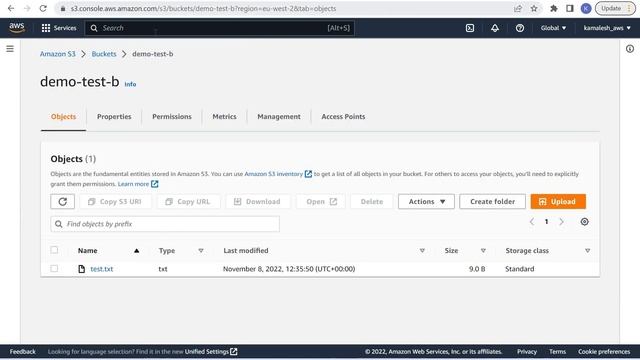Open the AWS logo home link
The image size is (640, 360).
(17, 28)
